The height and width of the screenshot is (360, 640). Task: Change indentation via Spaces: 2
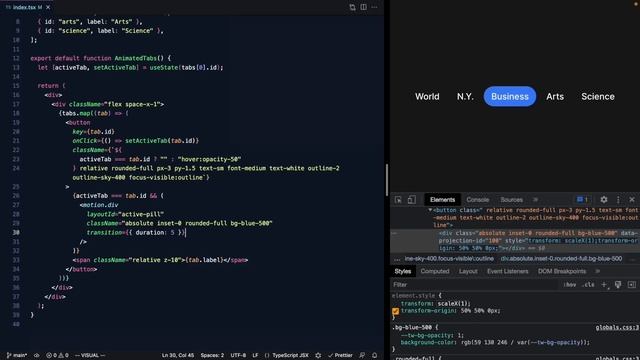tap(212, 356)
